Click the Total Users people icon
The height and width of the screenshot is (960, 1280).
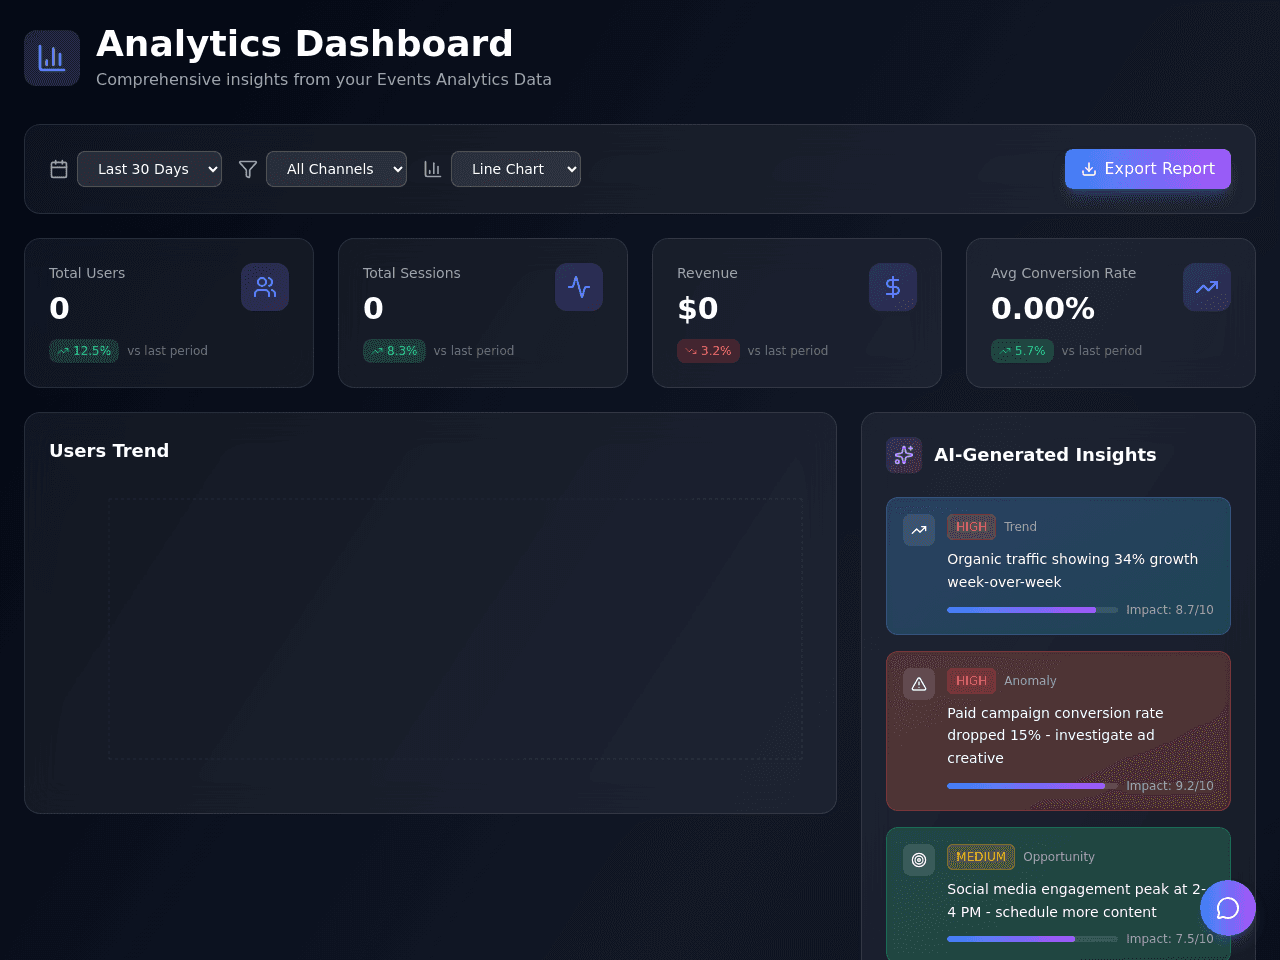[x=265, y=287]
